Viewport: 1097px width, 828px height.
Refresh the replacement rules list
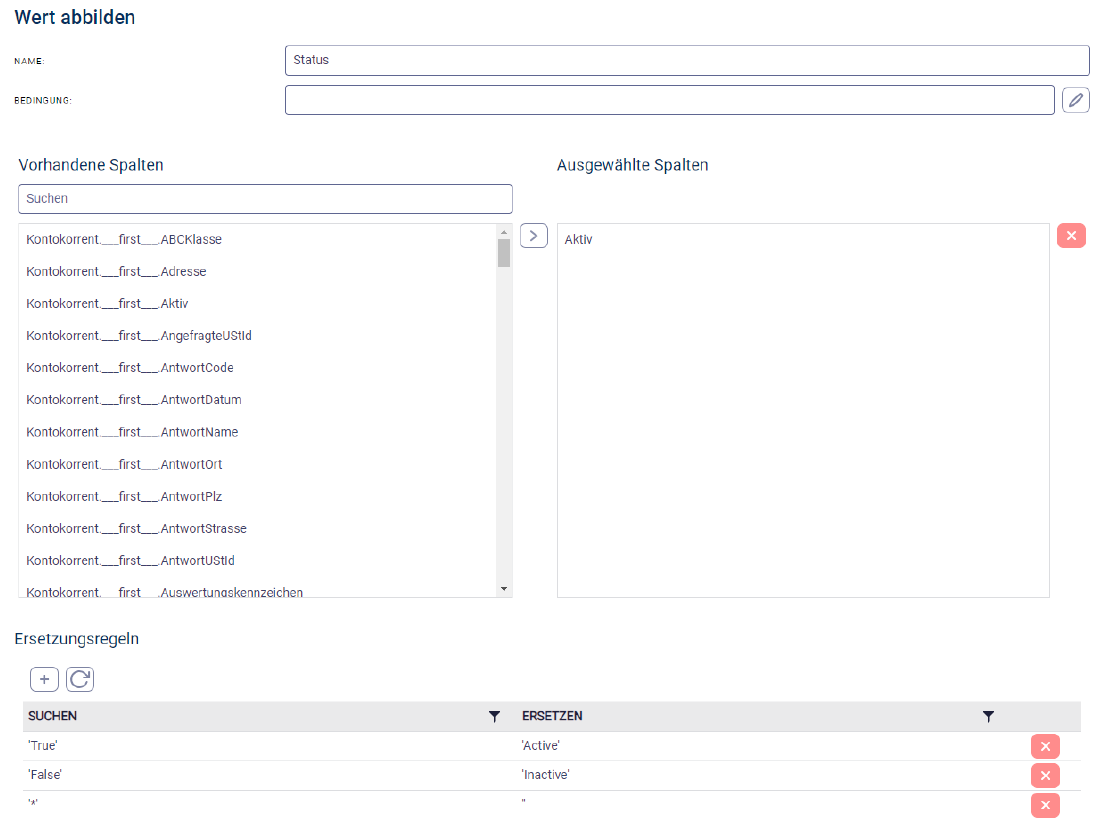(80, 680)
